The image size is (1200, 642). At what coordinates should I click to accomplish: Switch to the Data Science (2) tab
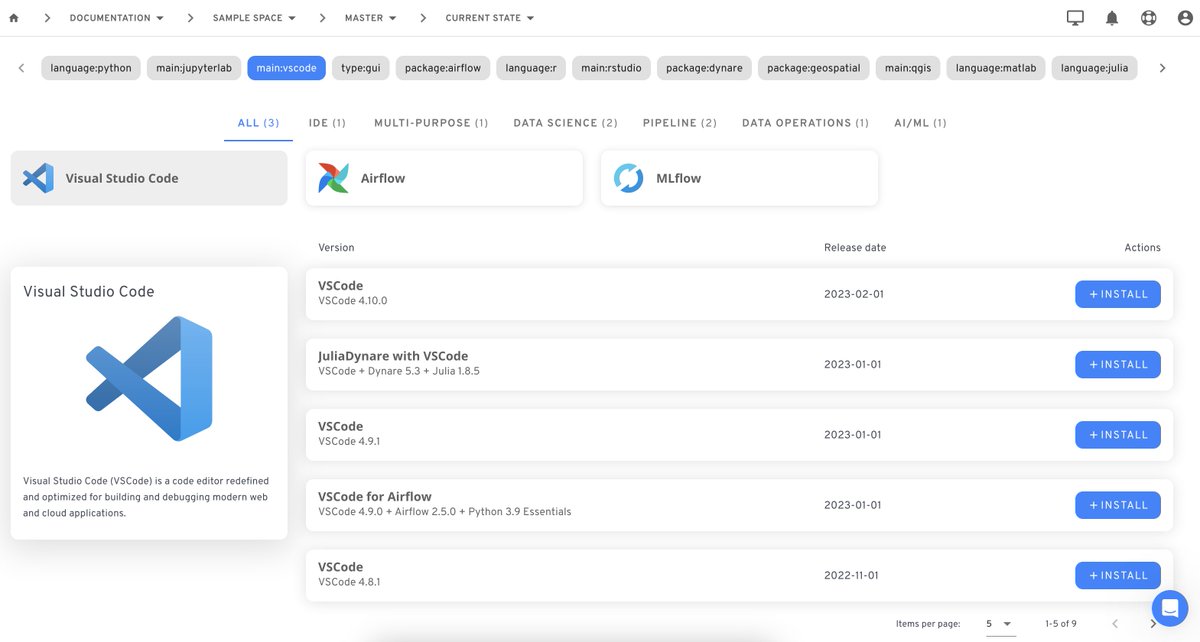click(x=565, y=123)
